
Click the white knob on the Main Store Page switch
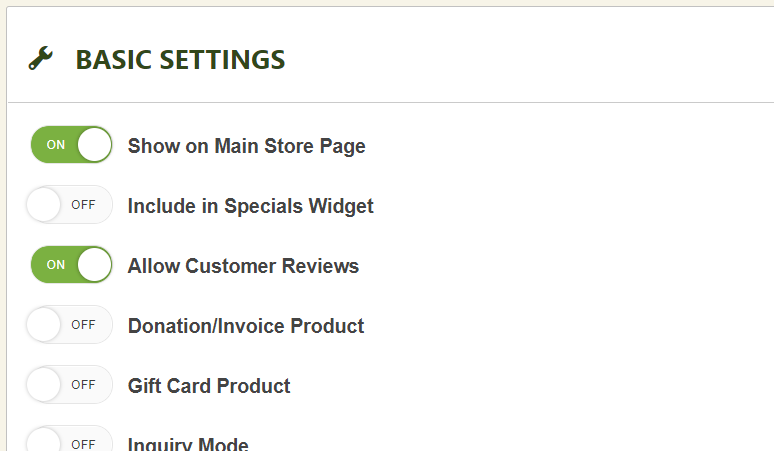(94, 145)
